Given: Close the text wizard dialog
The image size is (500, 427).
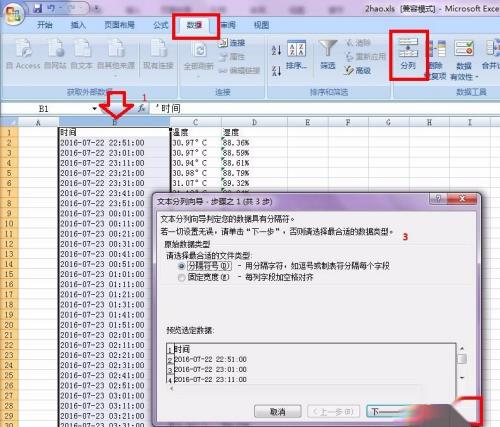Looking at the screenshot, I should point(462,199).
